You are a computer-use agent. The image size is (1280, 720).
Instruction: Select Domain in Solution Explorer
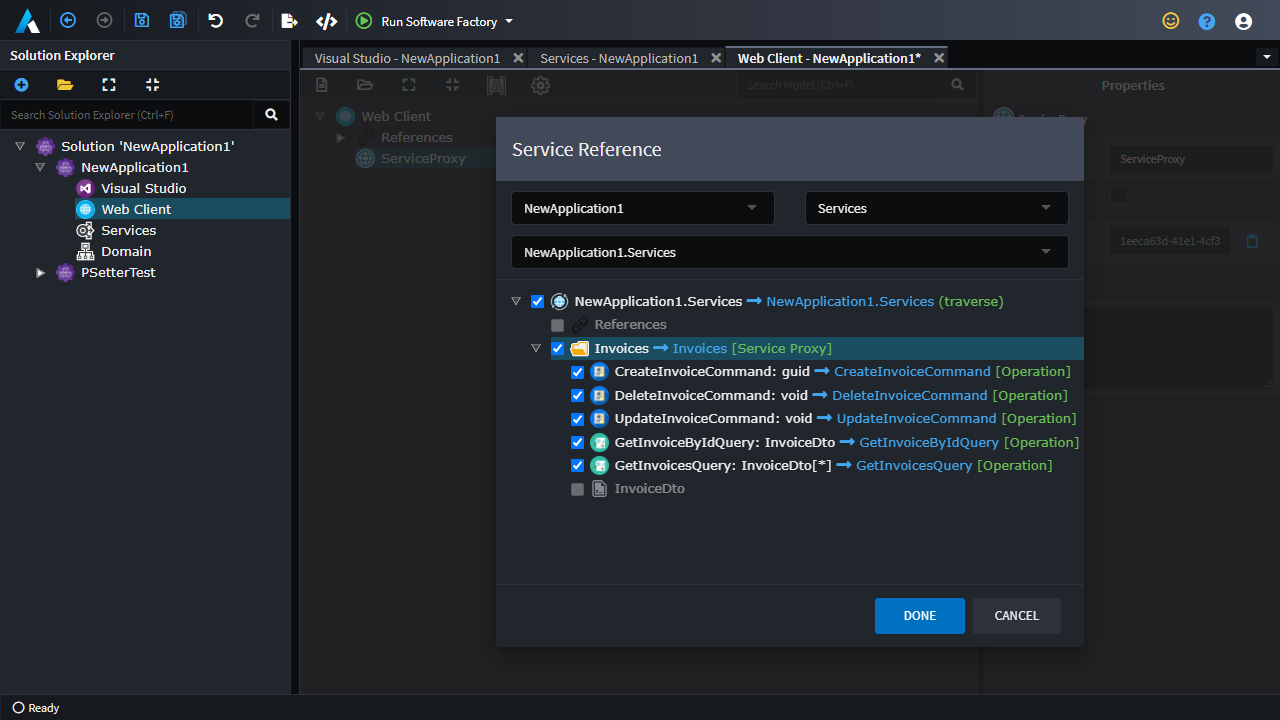pyautogui.click(x=126, y=251)
